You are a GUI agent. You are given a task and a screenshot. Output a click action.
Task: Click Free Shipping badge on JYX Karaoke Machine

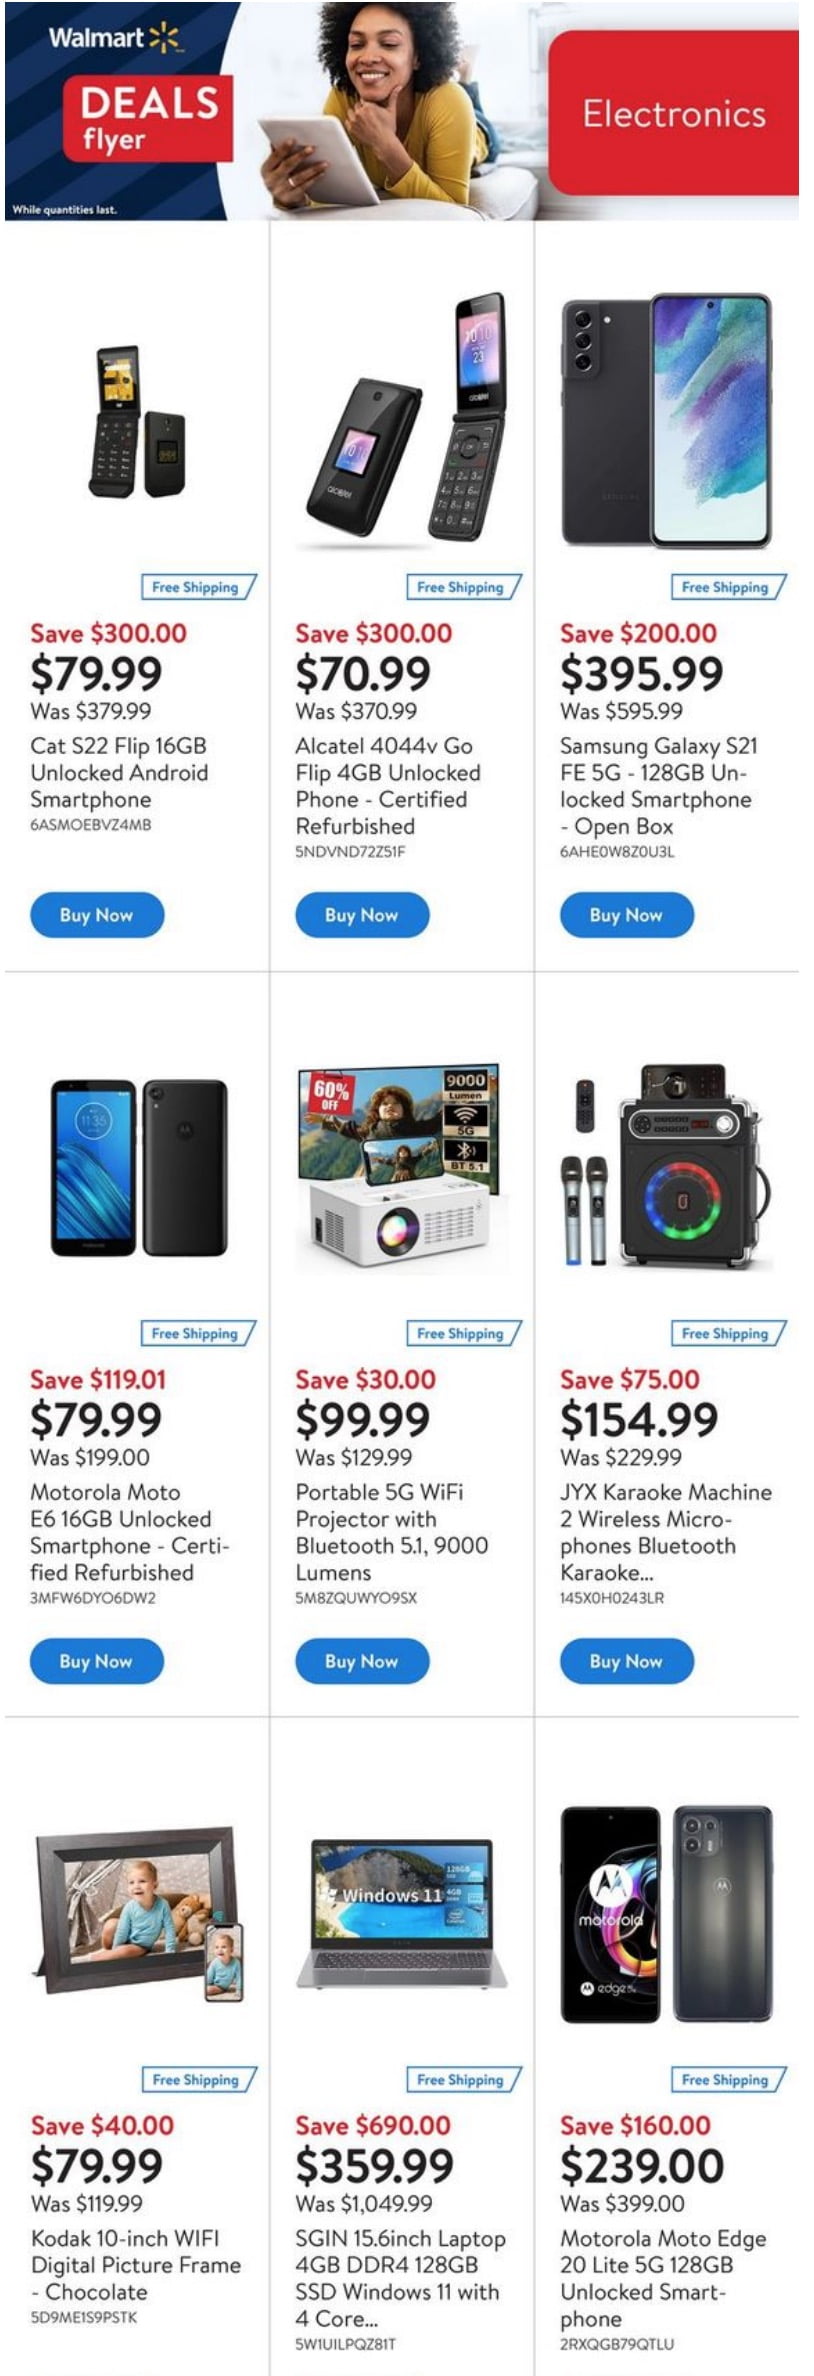726,1333
